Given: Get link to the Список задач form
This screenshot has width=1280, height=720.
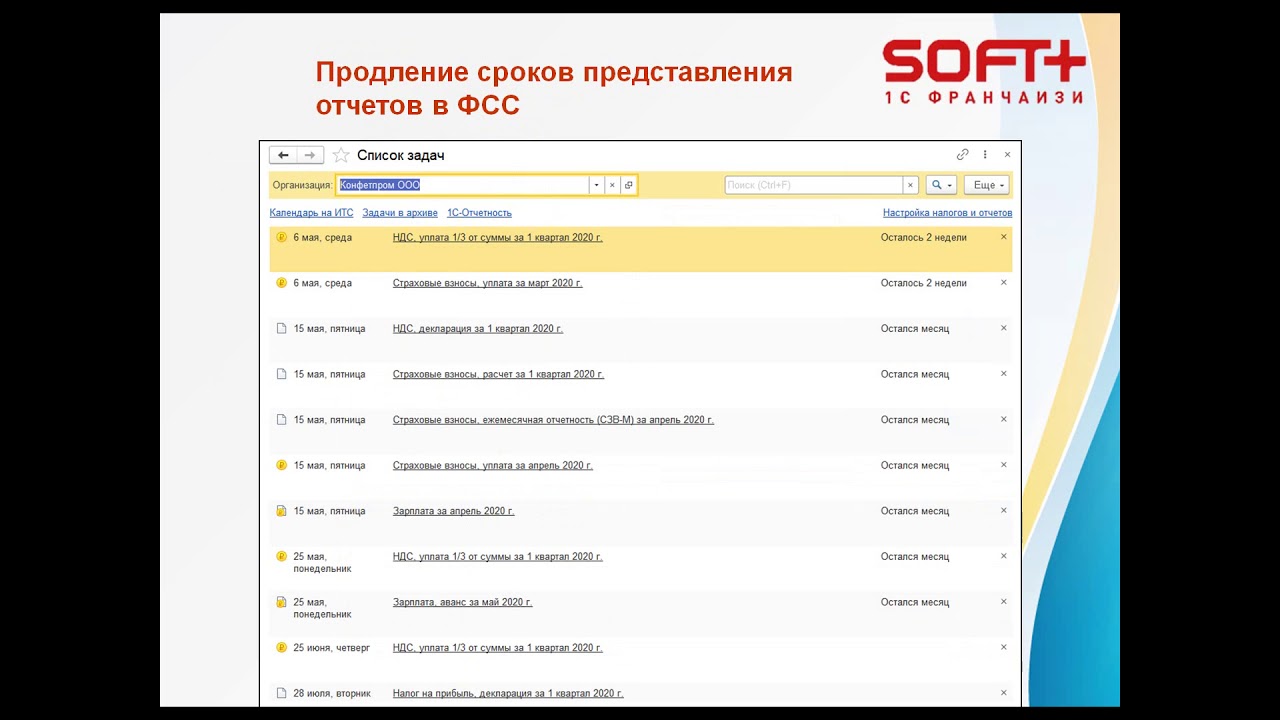Looking at the screenshot, I should (962, 155).
